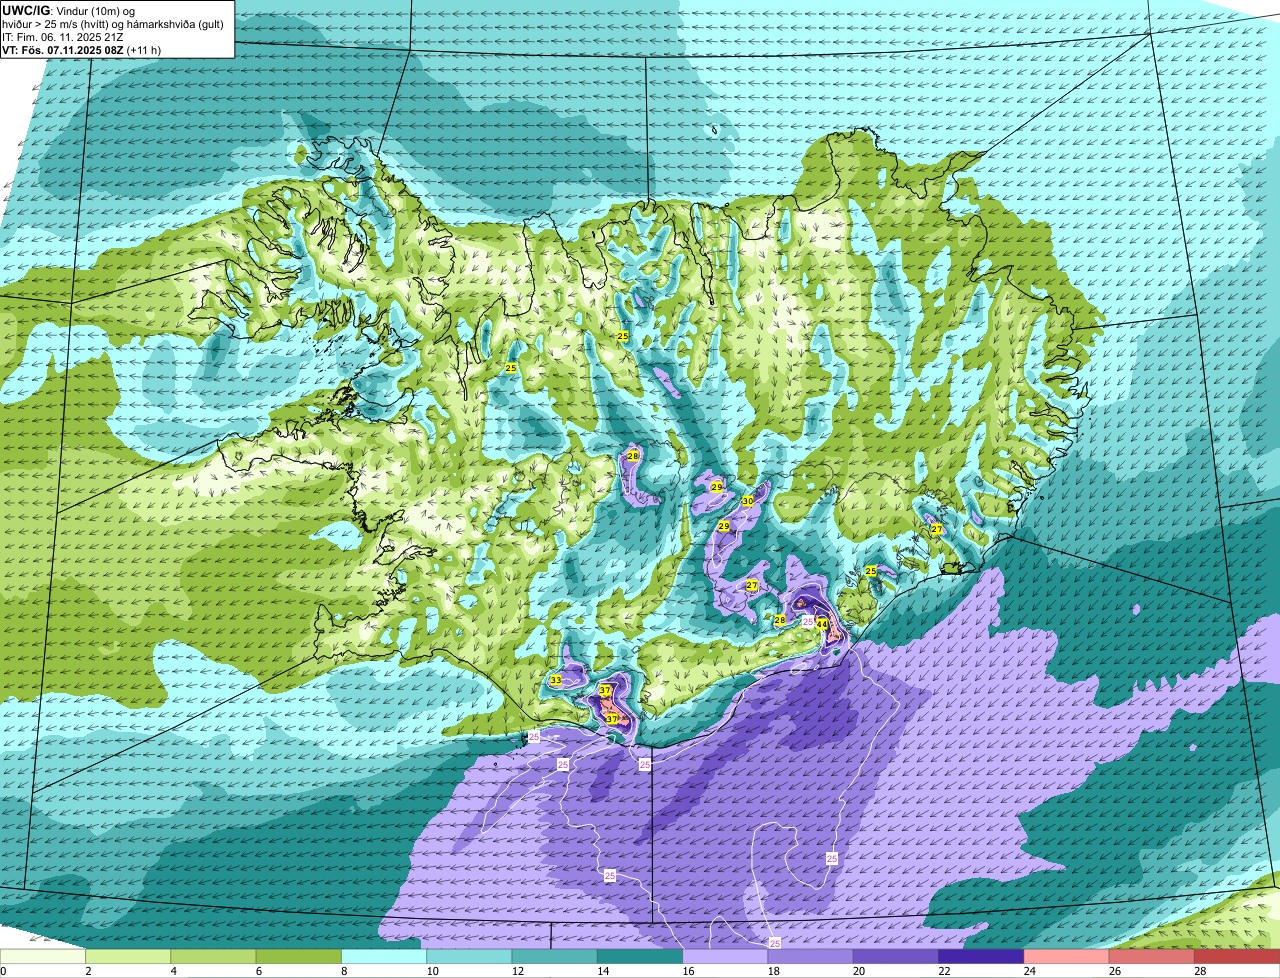Select the 8–10 m/s pale cyan legend swatch
The height and width of the screenshot is (978, 1280).
pyautogui.click(x=384, y=957)
